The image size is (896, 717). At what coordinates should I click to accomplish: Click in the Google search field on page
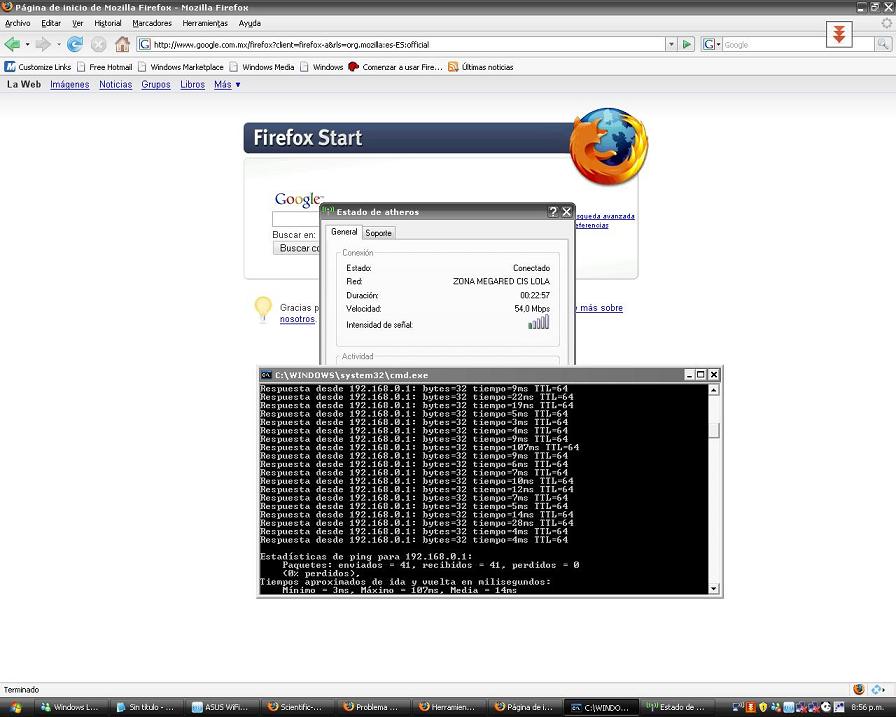pos(296,219)
